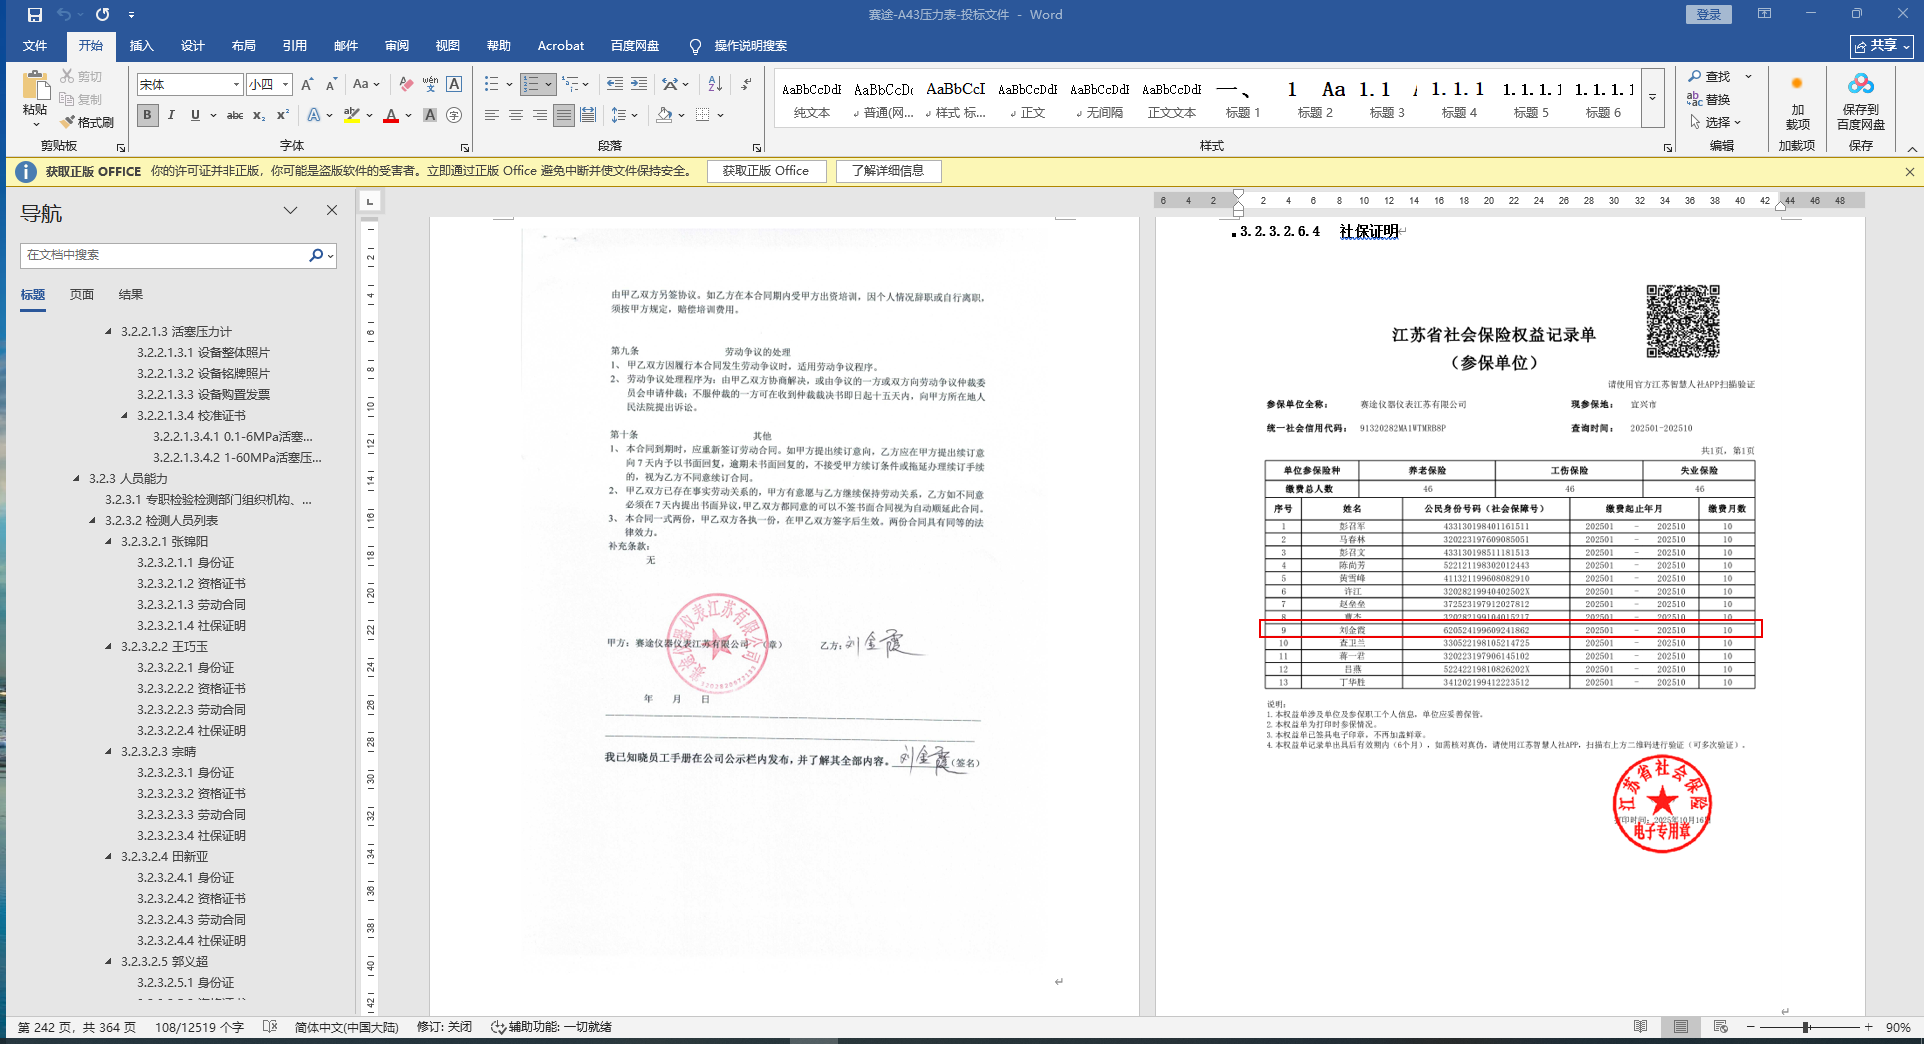Click the Save icon in the quick access toolbar
The width and height of the screenshot is (1924, 1044).
pos(34,15)
